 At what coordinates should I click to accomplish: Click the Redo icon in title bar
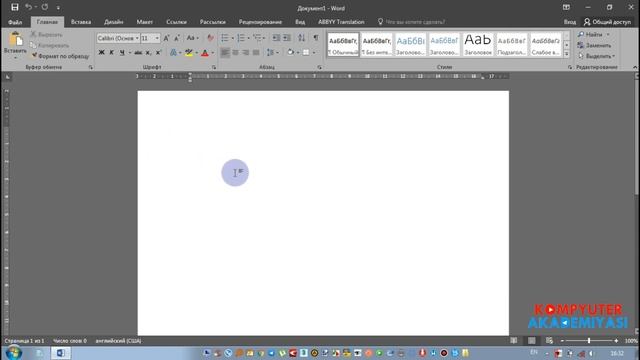coord(45,7)
